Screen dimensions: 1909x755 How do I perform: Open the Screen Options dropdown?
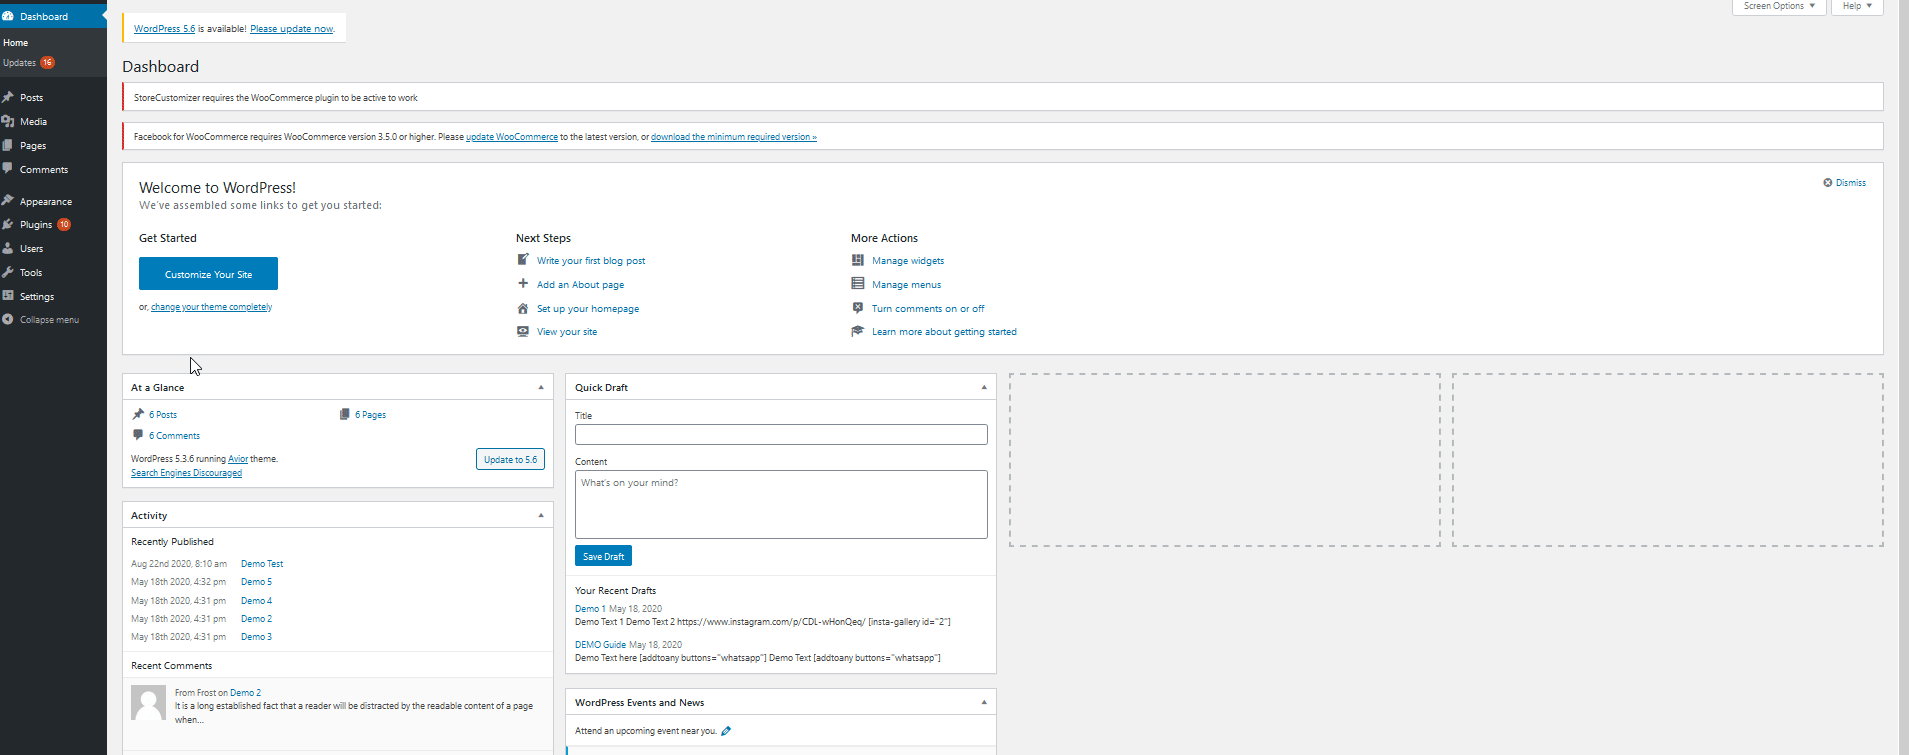(x=1779, y=6)
